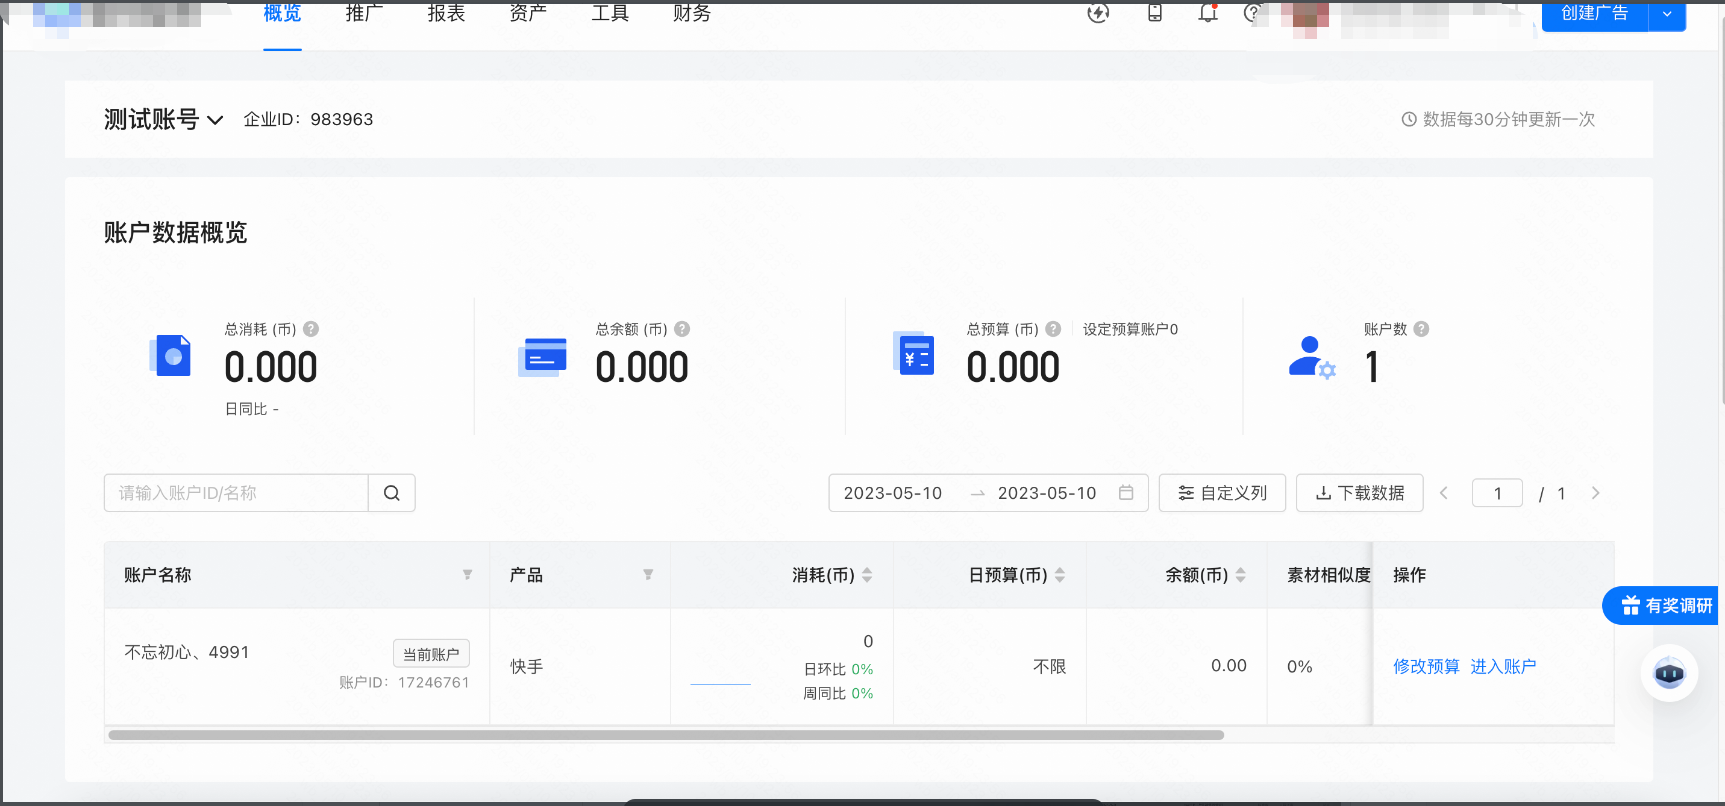The width and height of the screenshot is (1725, 806).
Task: Sort by 消耗(币) column
Action: pyautogui.click(x=867, y=575)
